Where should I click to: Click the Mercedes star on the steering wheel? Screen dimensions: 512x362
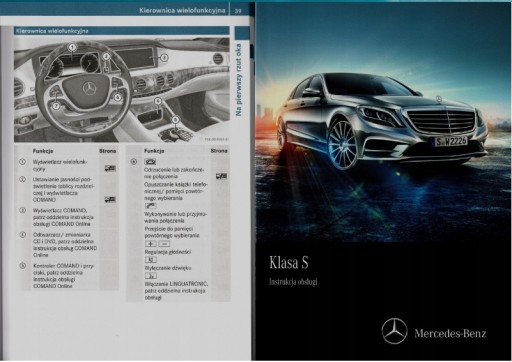tap(89, 88)
